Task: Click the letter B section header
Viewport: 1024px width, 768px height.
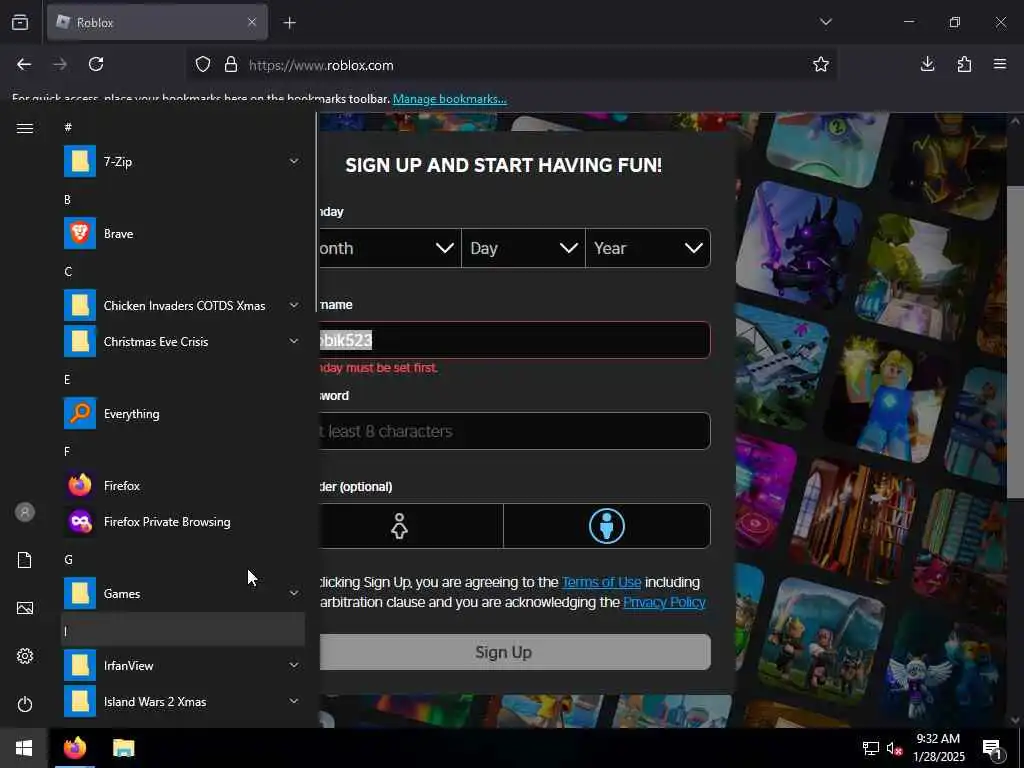Action: tap(183, 200)
